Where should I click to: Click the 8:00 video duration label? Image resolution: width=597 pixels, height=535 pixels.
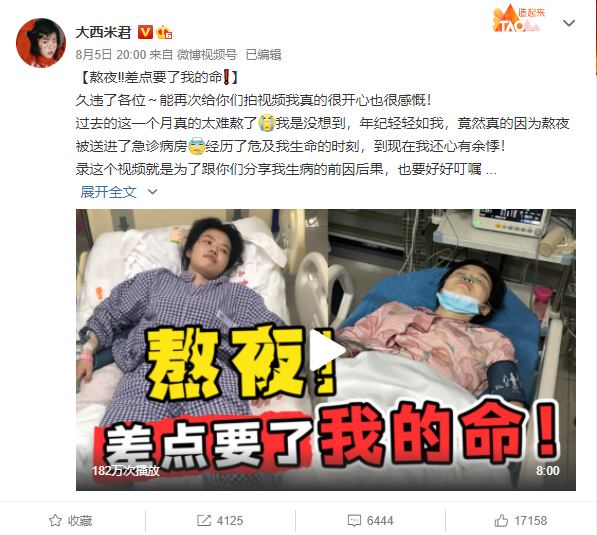tap(548, 471)
